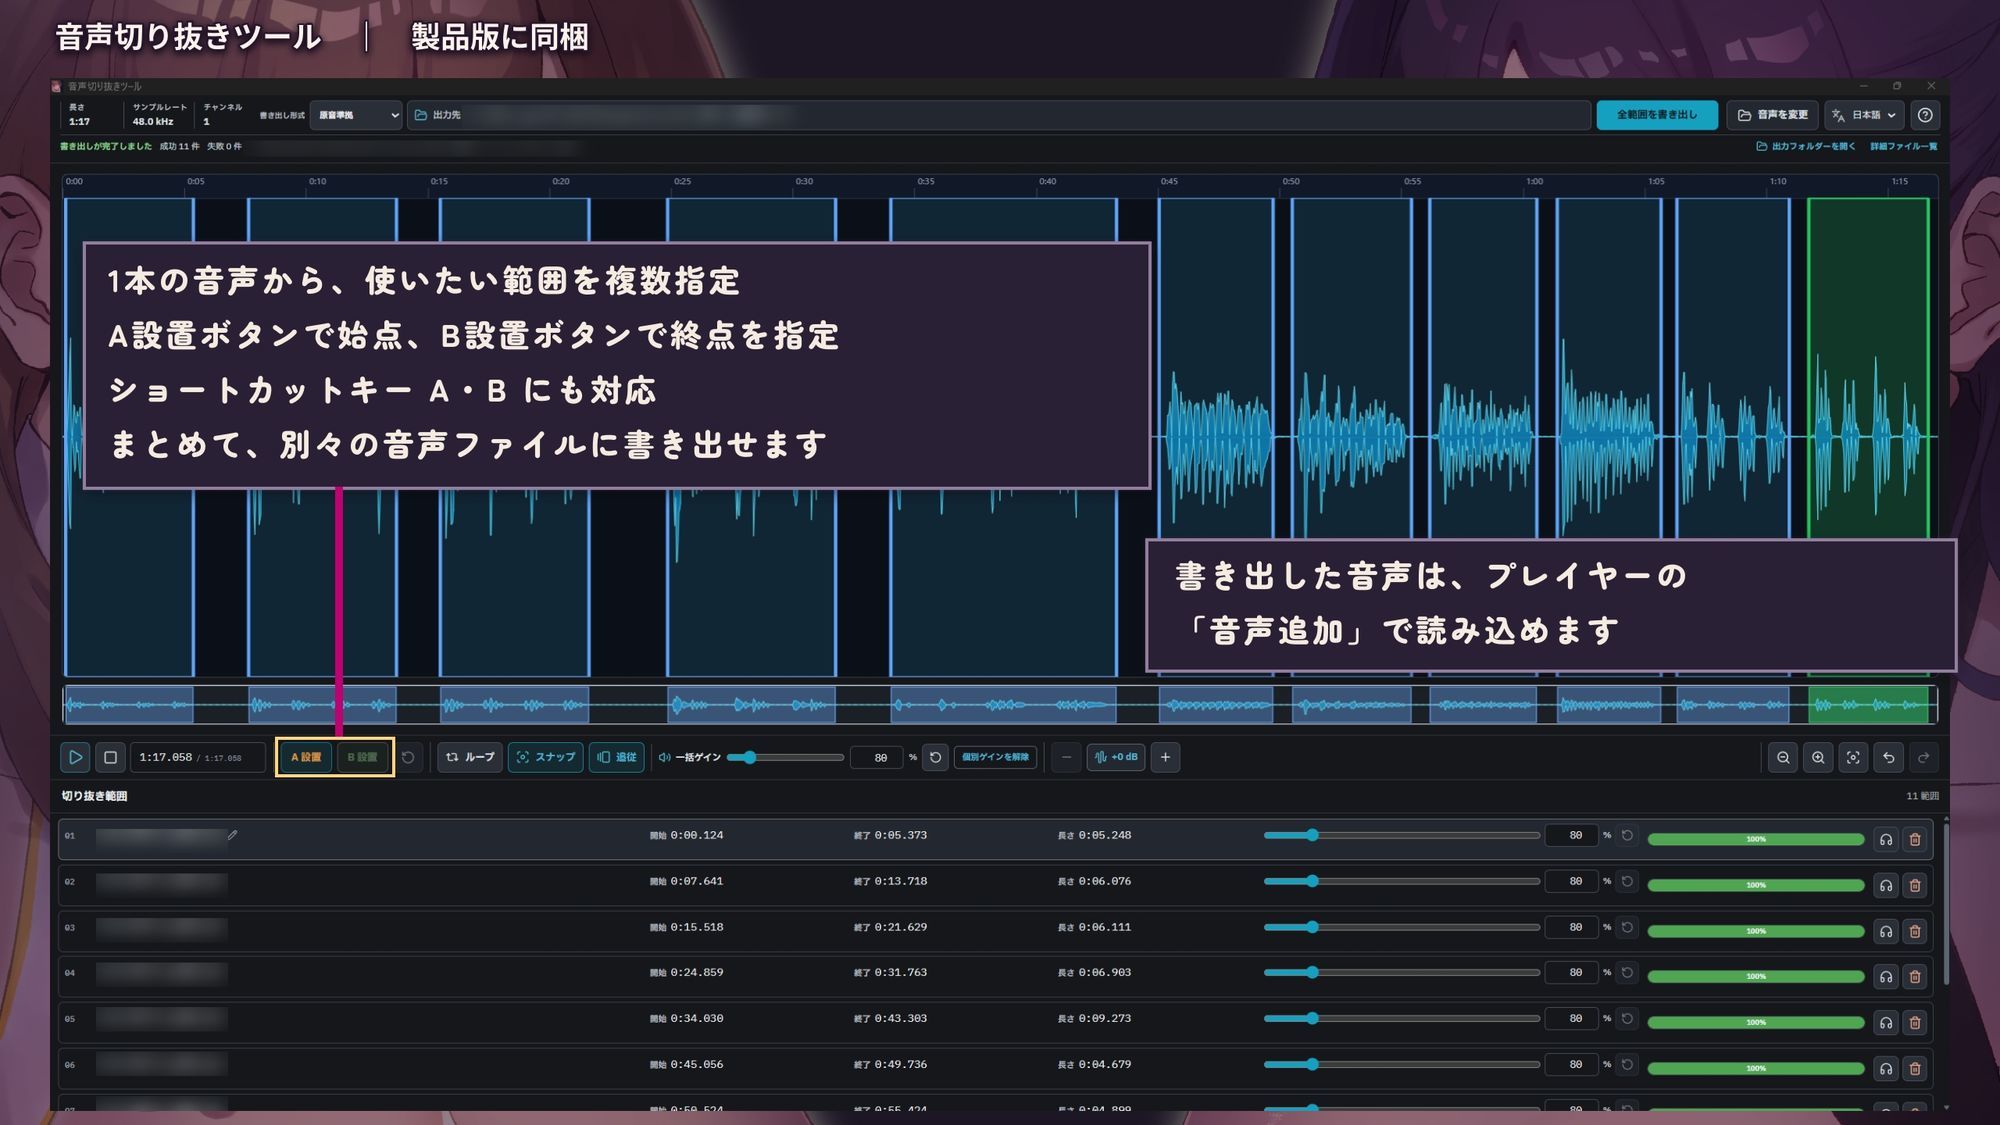Click 個別ゲインを解除 button
Viewport: 2000px width, 1125px height.
tap(995, 757)
